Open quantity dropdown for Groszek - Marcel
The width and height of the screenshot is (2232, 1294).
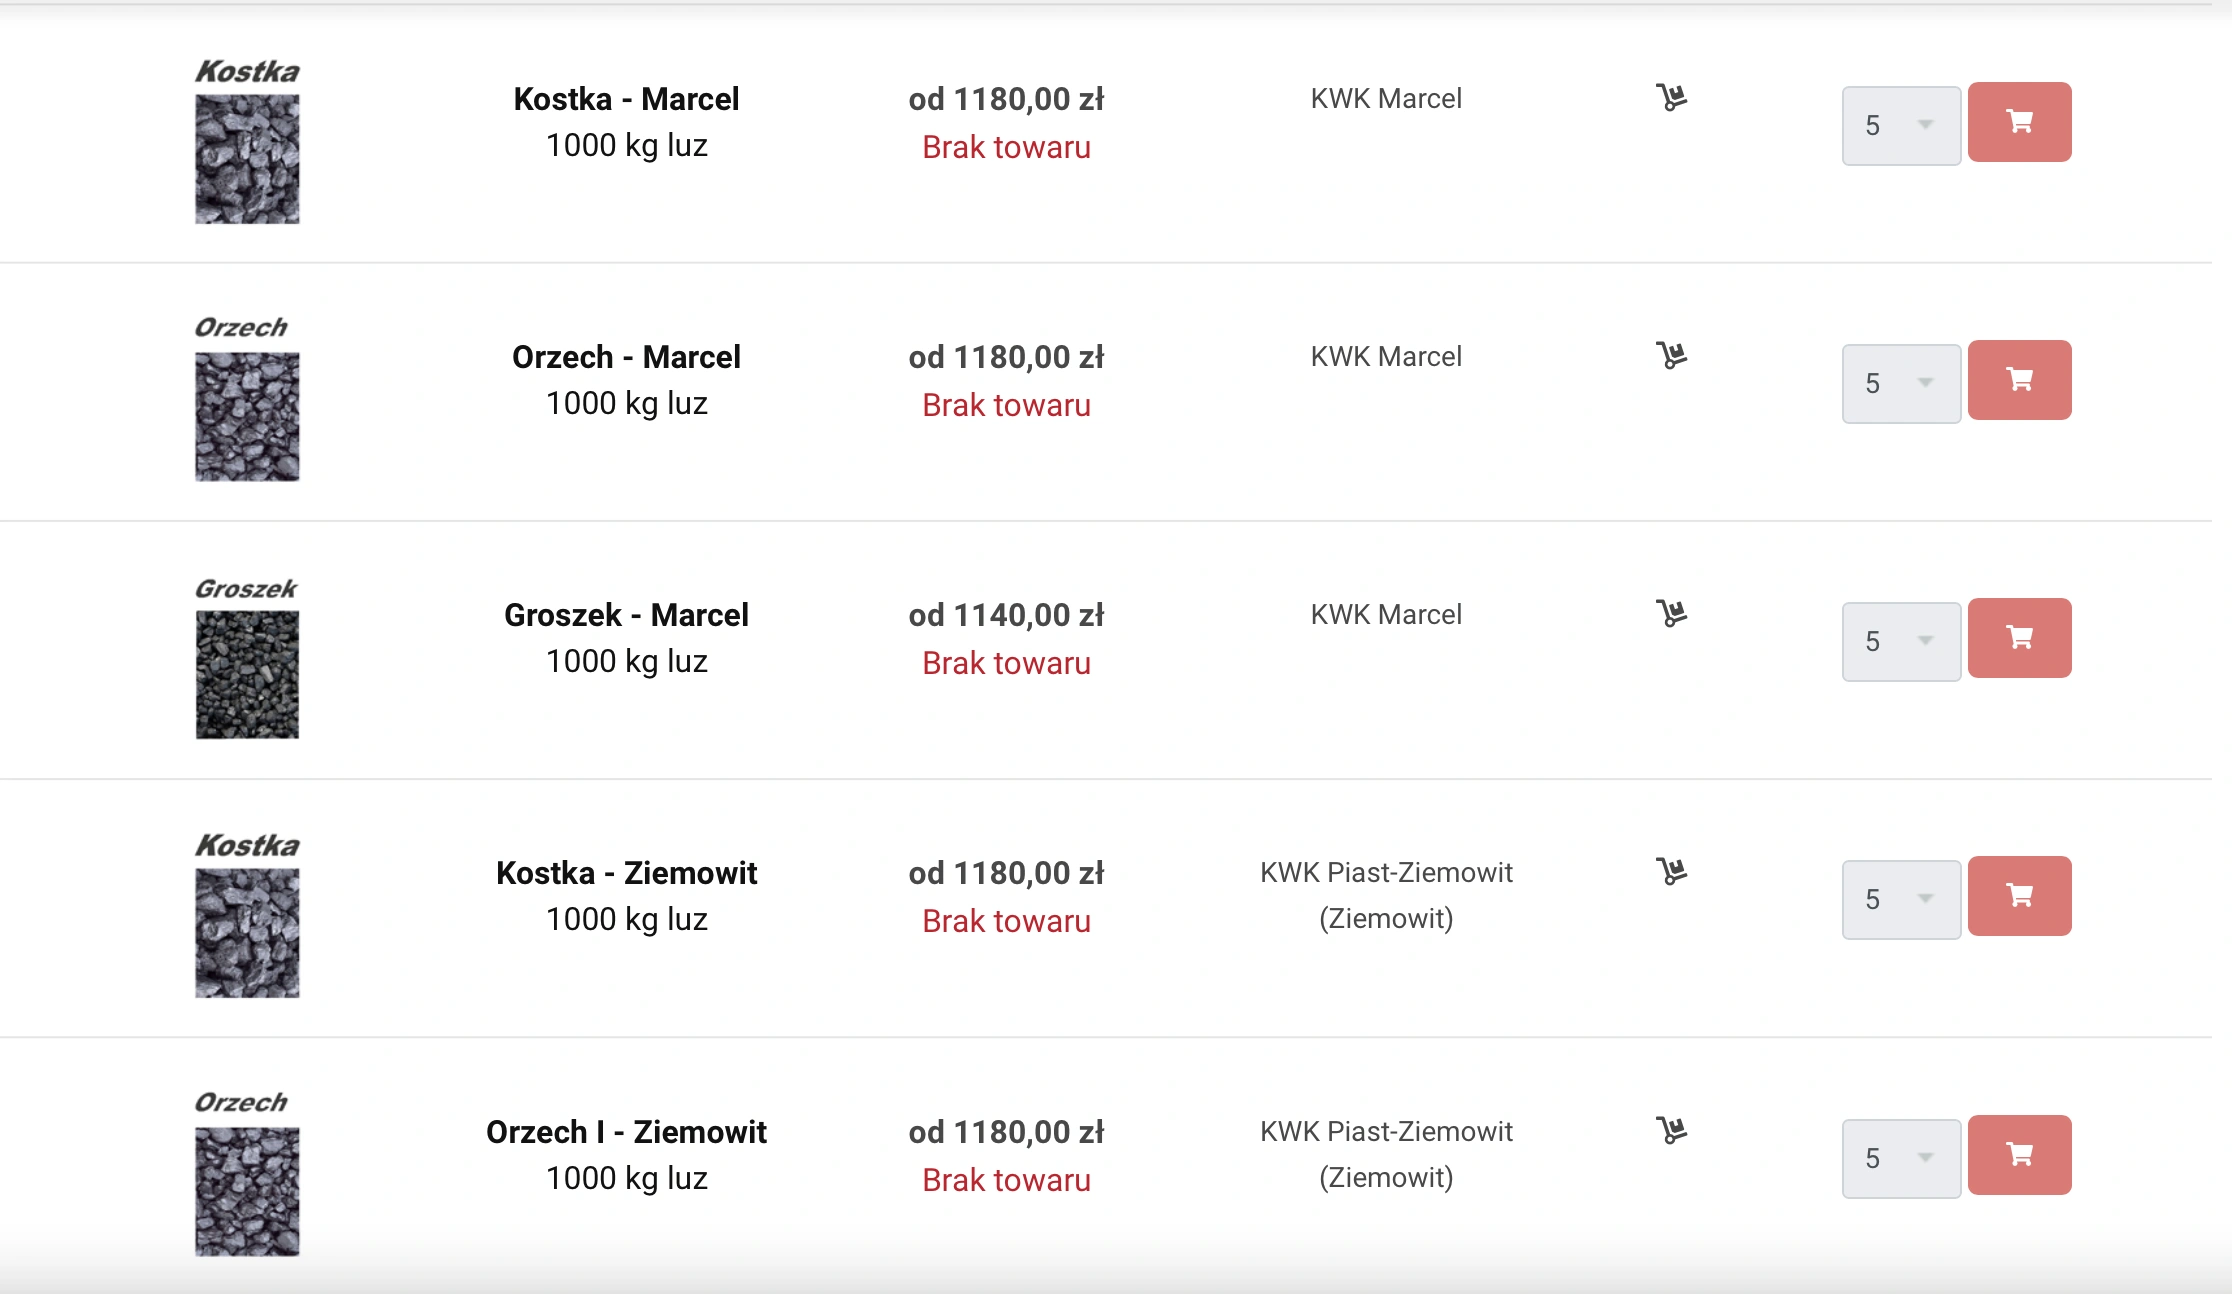click(x=1901, y=641)
